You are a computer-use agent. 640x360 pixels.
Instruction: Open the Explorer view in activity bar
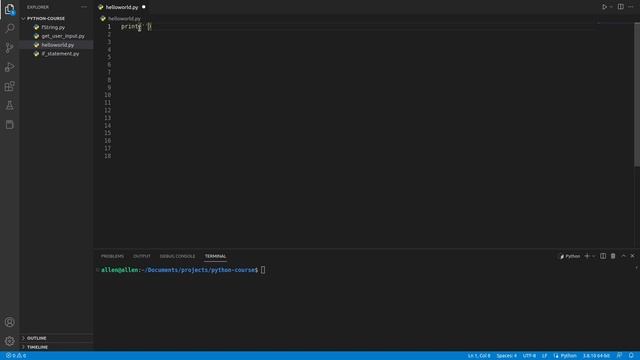click(x=9, y=9)
